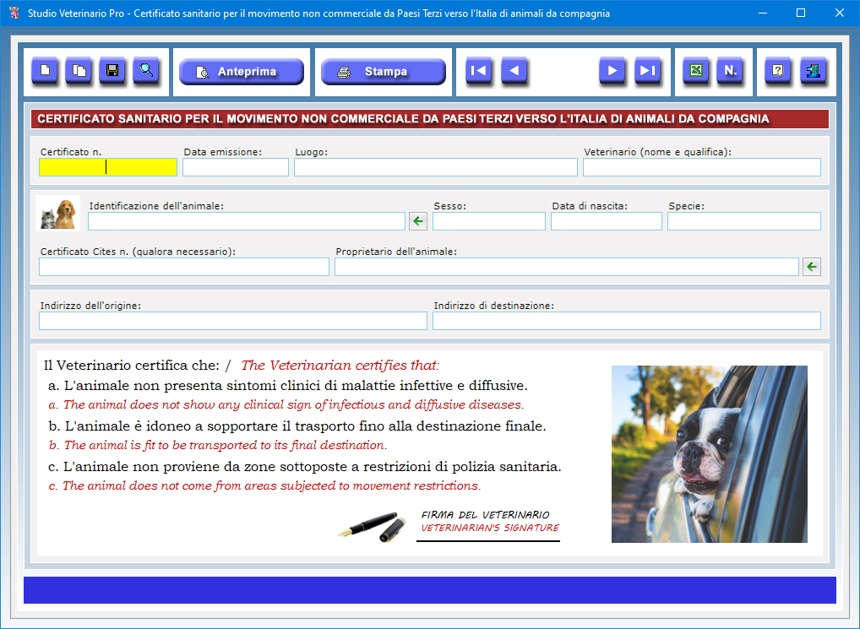Click the fountain pen image
This screenshot has height=629, width=860.
pyautogui.click(x=372, y=527)
